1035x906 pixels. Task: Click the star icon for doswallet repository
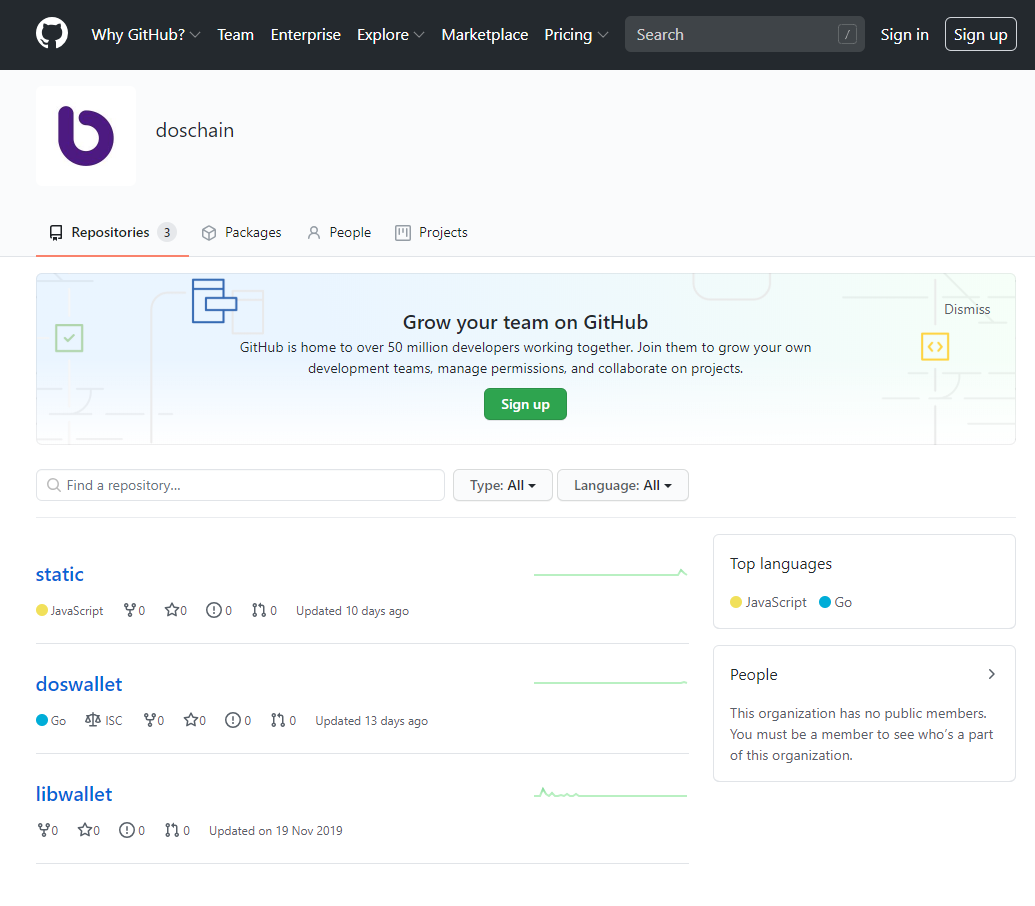point(191,720)
